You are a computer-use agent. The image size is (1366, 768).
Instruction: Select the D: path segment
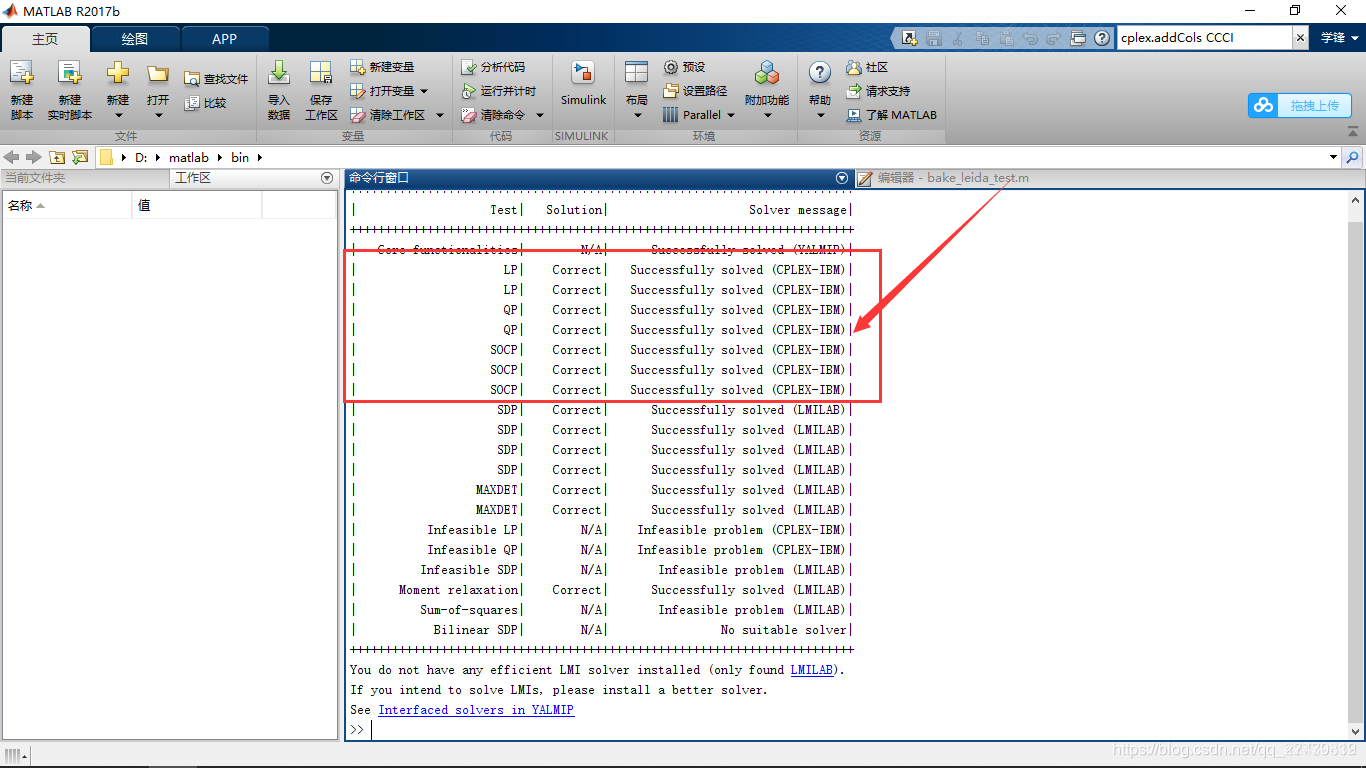141,158
